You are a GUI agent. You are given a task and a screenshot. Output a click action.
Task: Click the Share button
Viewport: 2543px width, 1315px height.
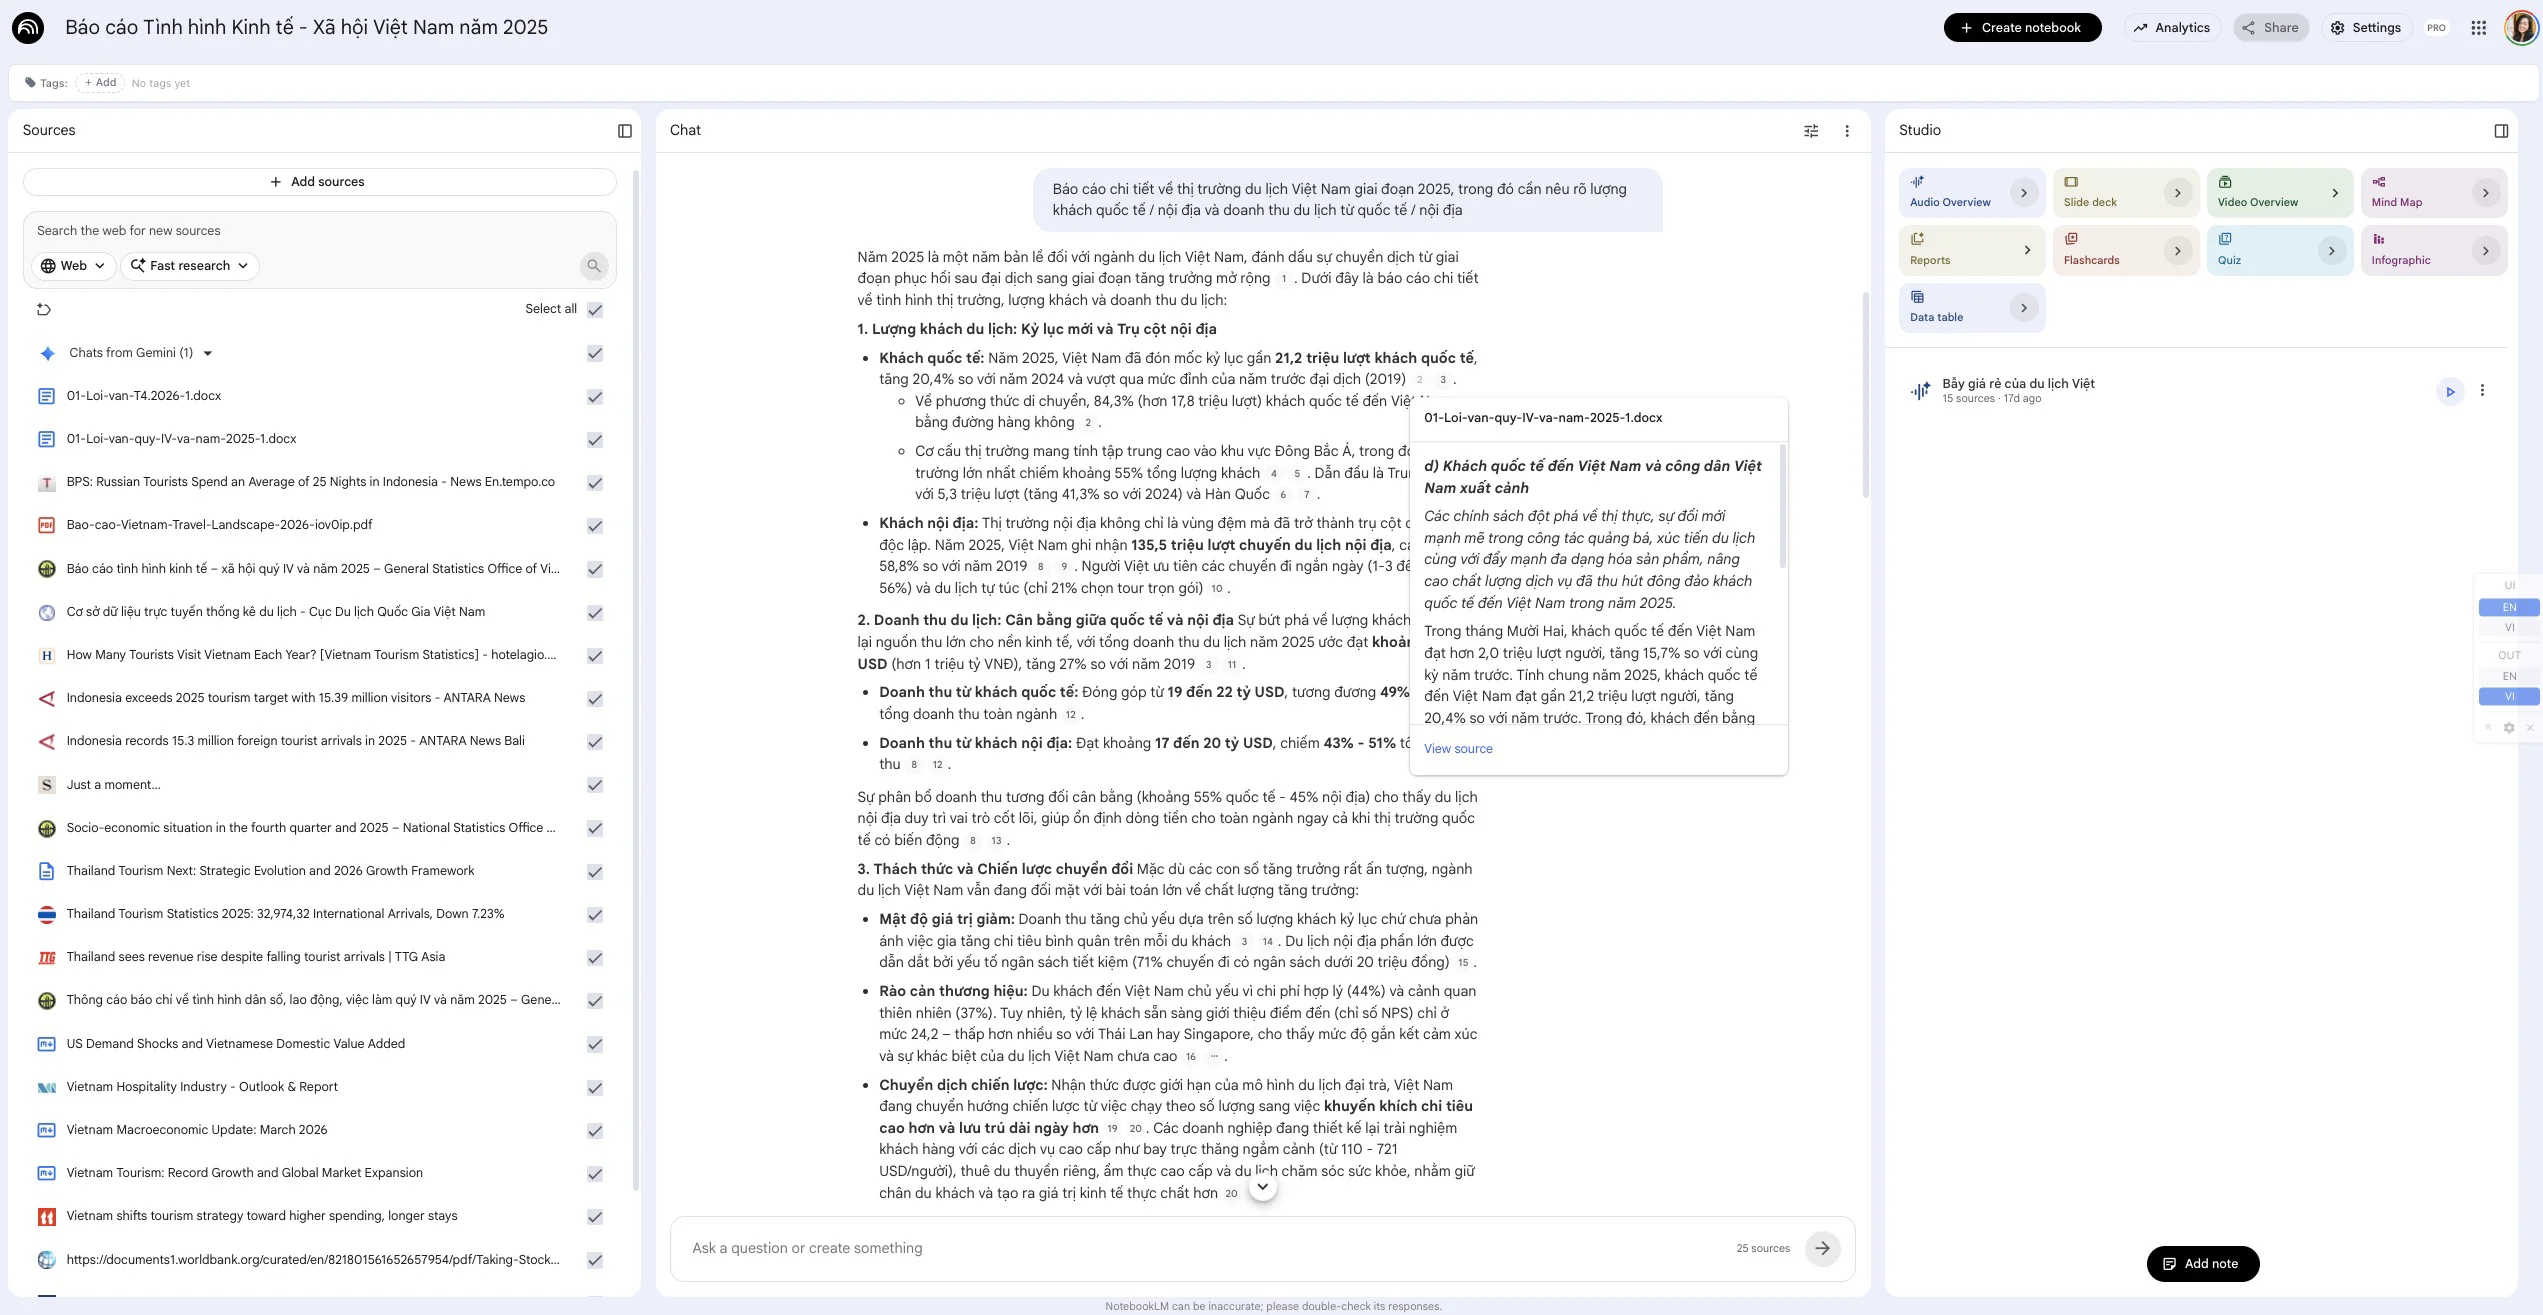2270,28
